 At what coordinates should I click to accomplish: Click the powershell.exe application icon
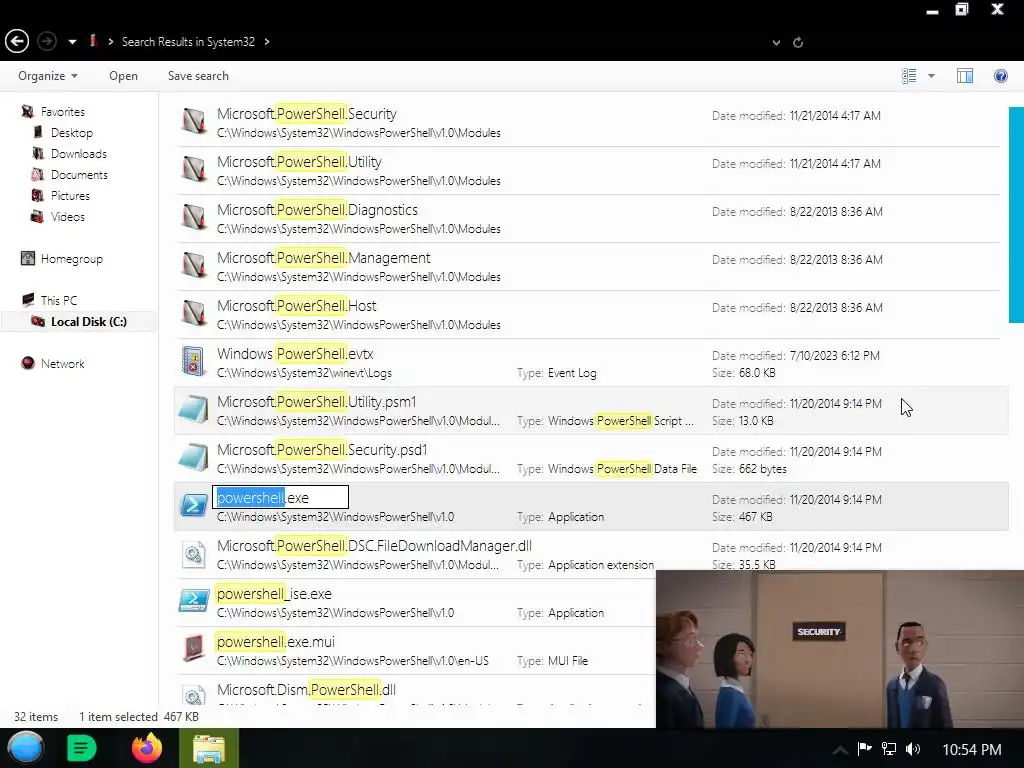pos(194,505)
